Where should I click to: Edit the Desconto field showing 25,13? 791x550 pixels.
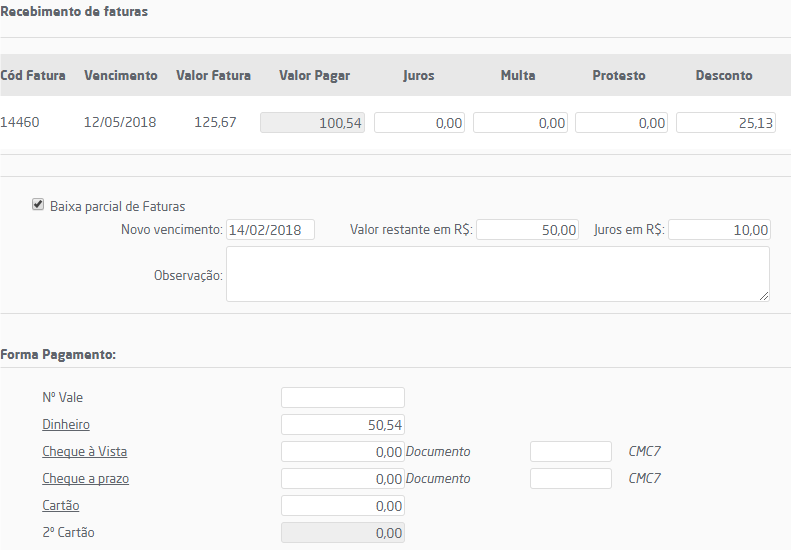(725, 123)
